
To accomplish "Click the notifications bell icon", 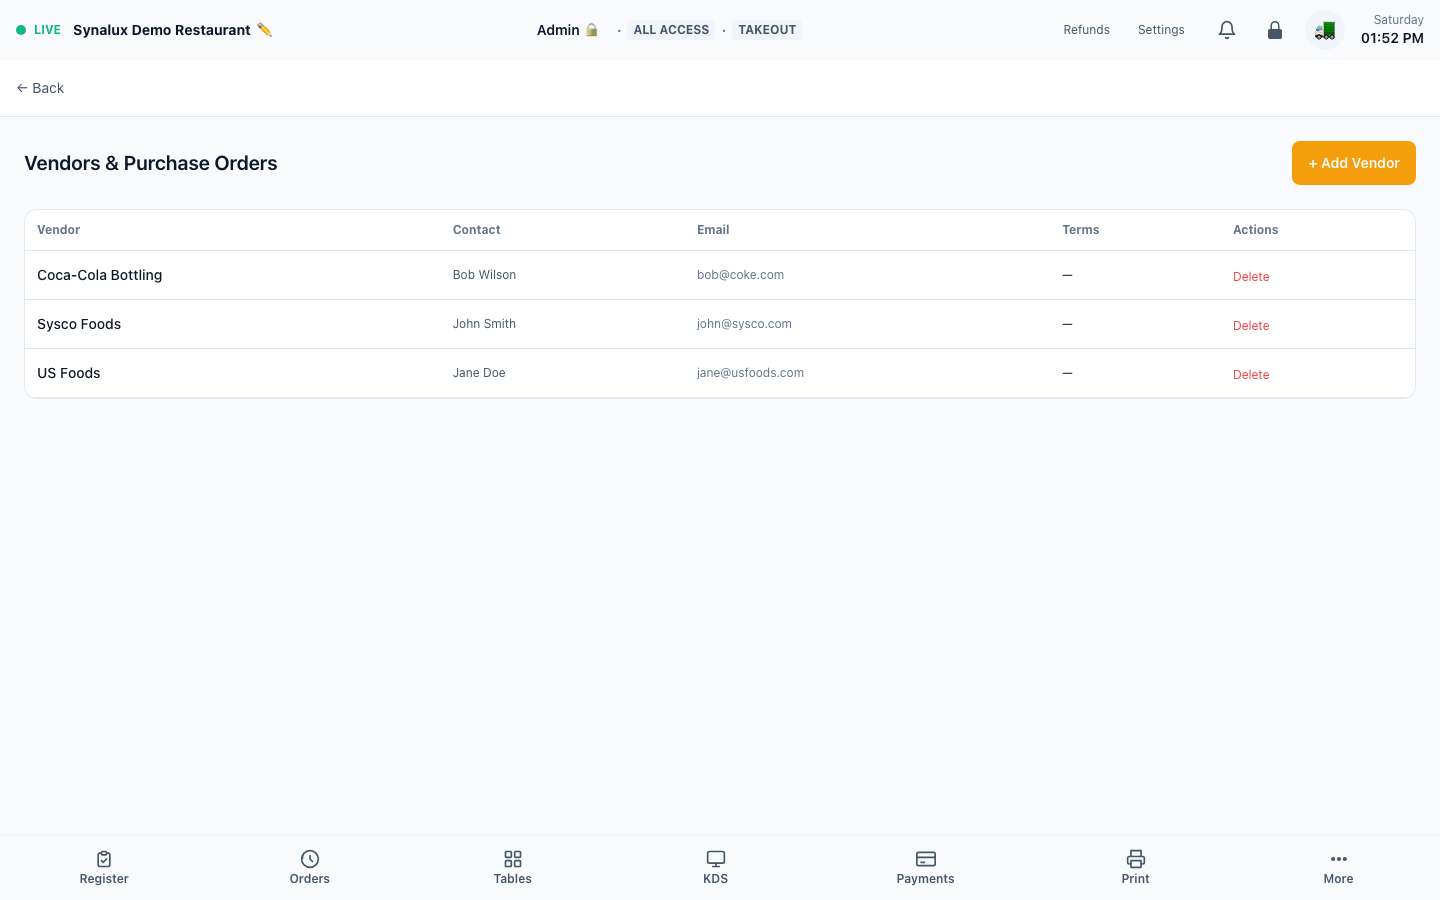I will [x=1227, y=30].
